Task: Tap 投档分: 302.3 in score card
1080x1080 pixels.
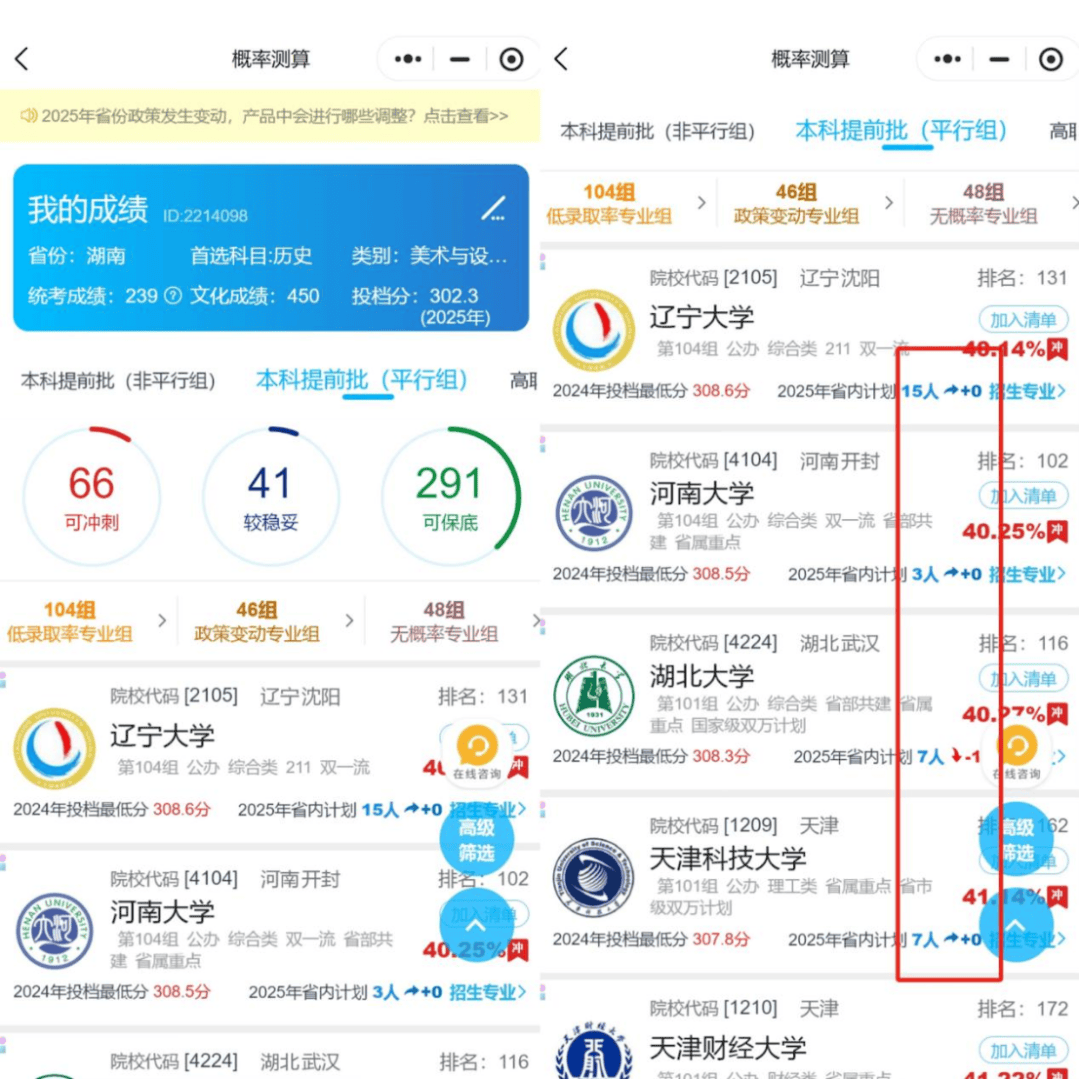Action: [415, 296]
